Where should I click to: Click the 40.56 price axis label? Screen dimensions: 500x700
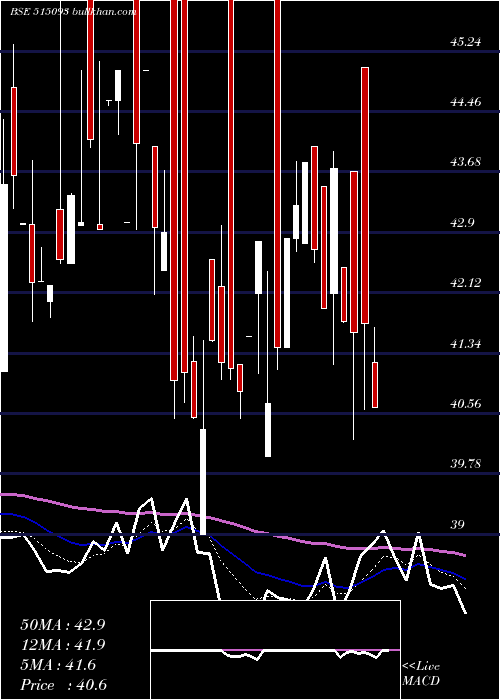point(466,404)
